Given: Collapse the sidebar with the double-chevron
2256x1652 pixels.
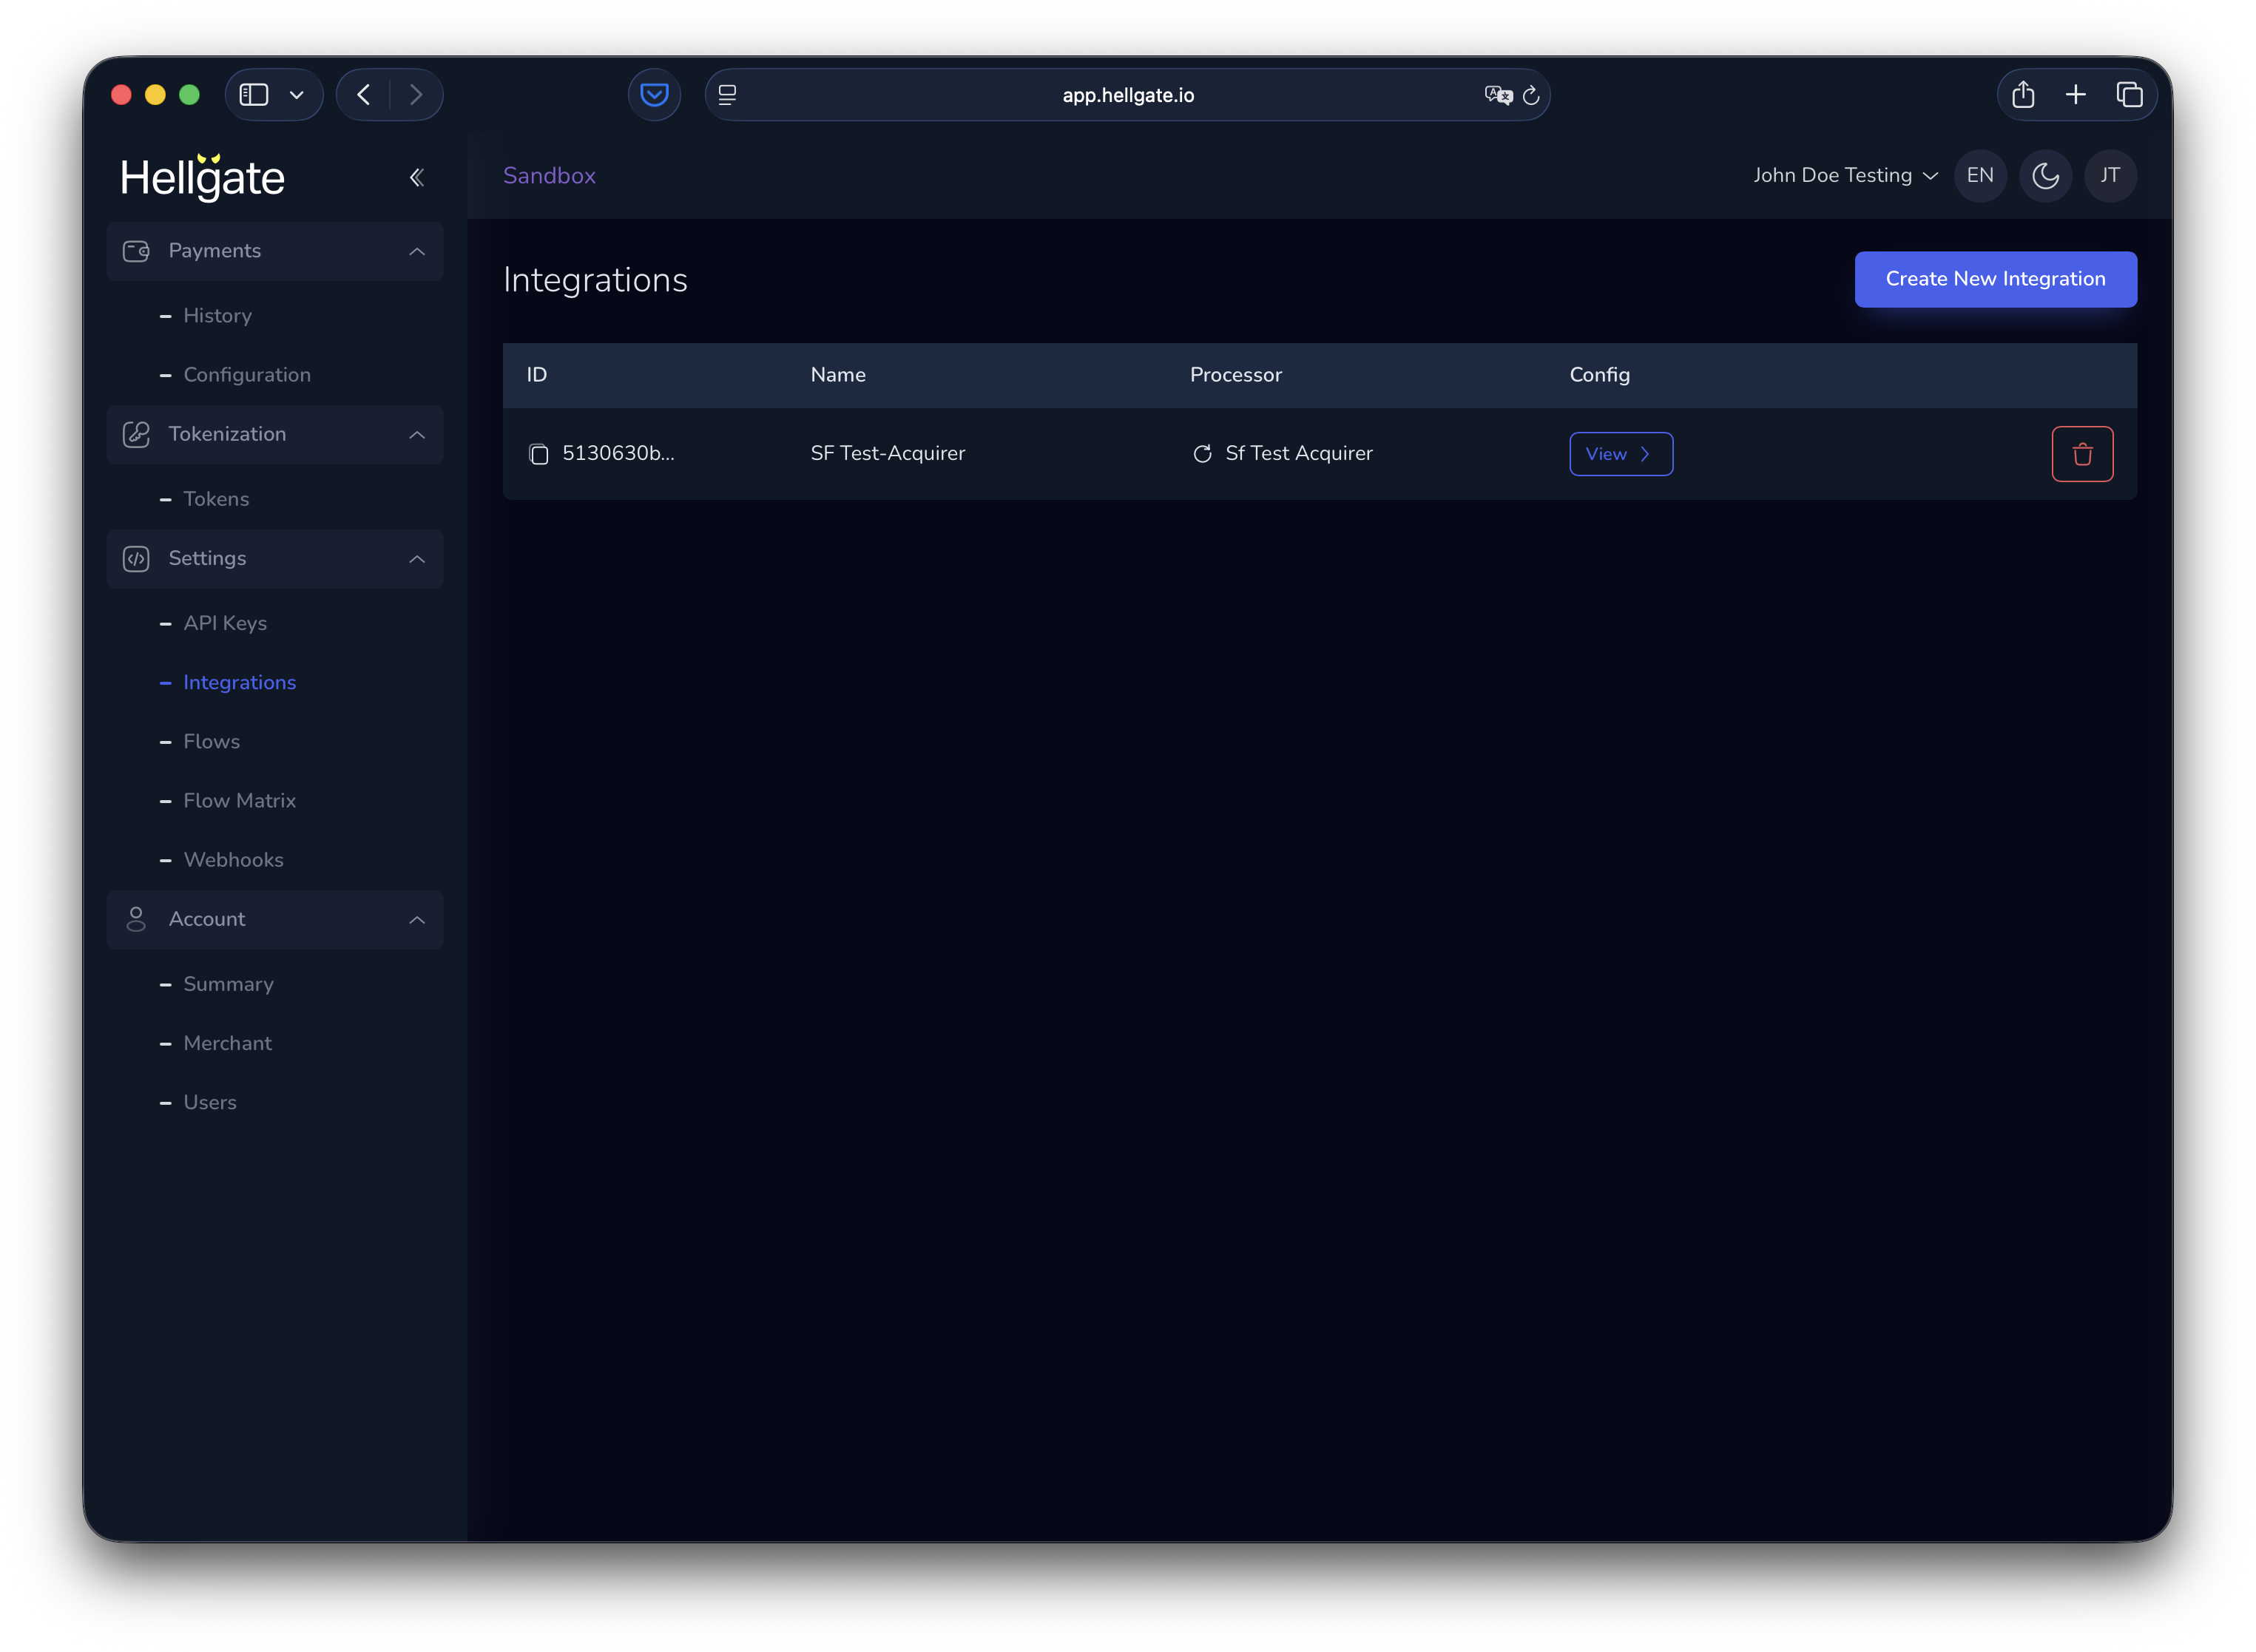Looking at the screenshot, I should [x=417, y=176].
